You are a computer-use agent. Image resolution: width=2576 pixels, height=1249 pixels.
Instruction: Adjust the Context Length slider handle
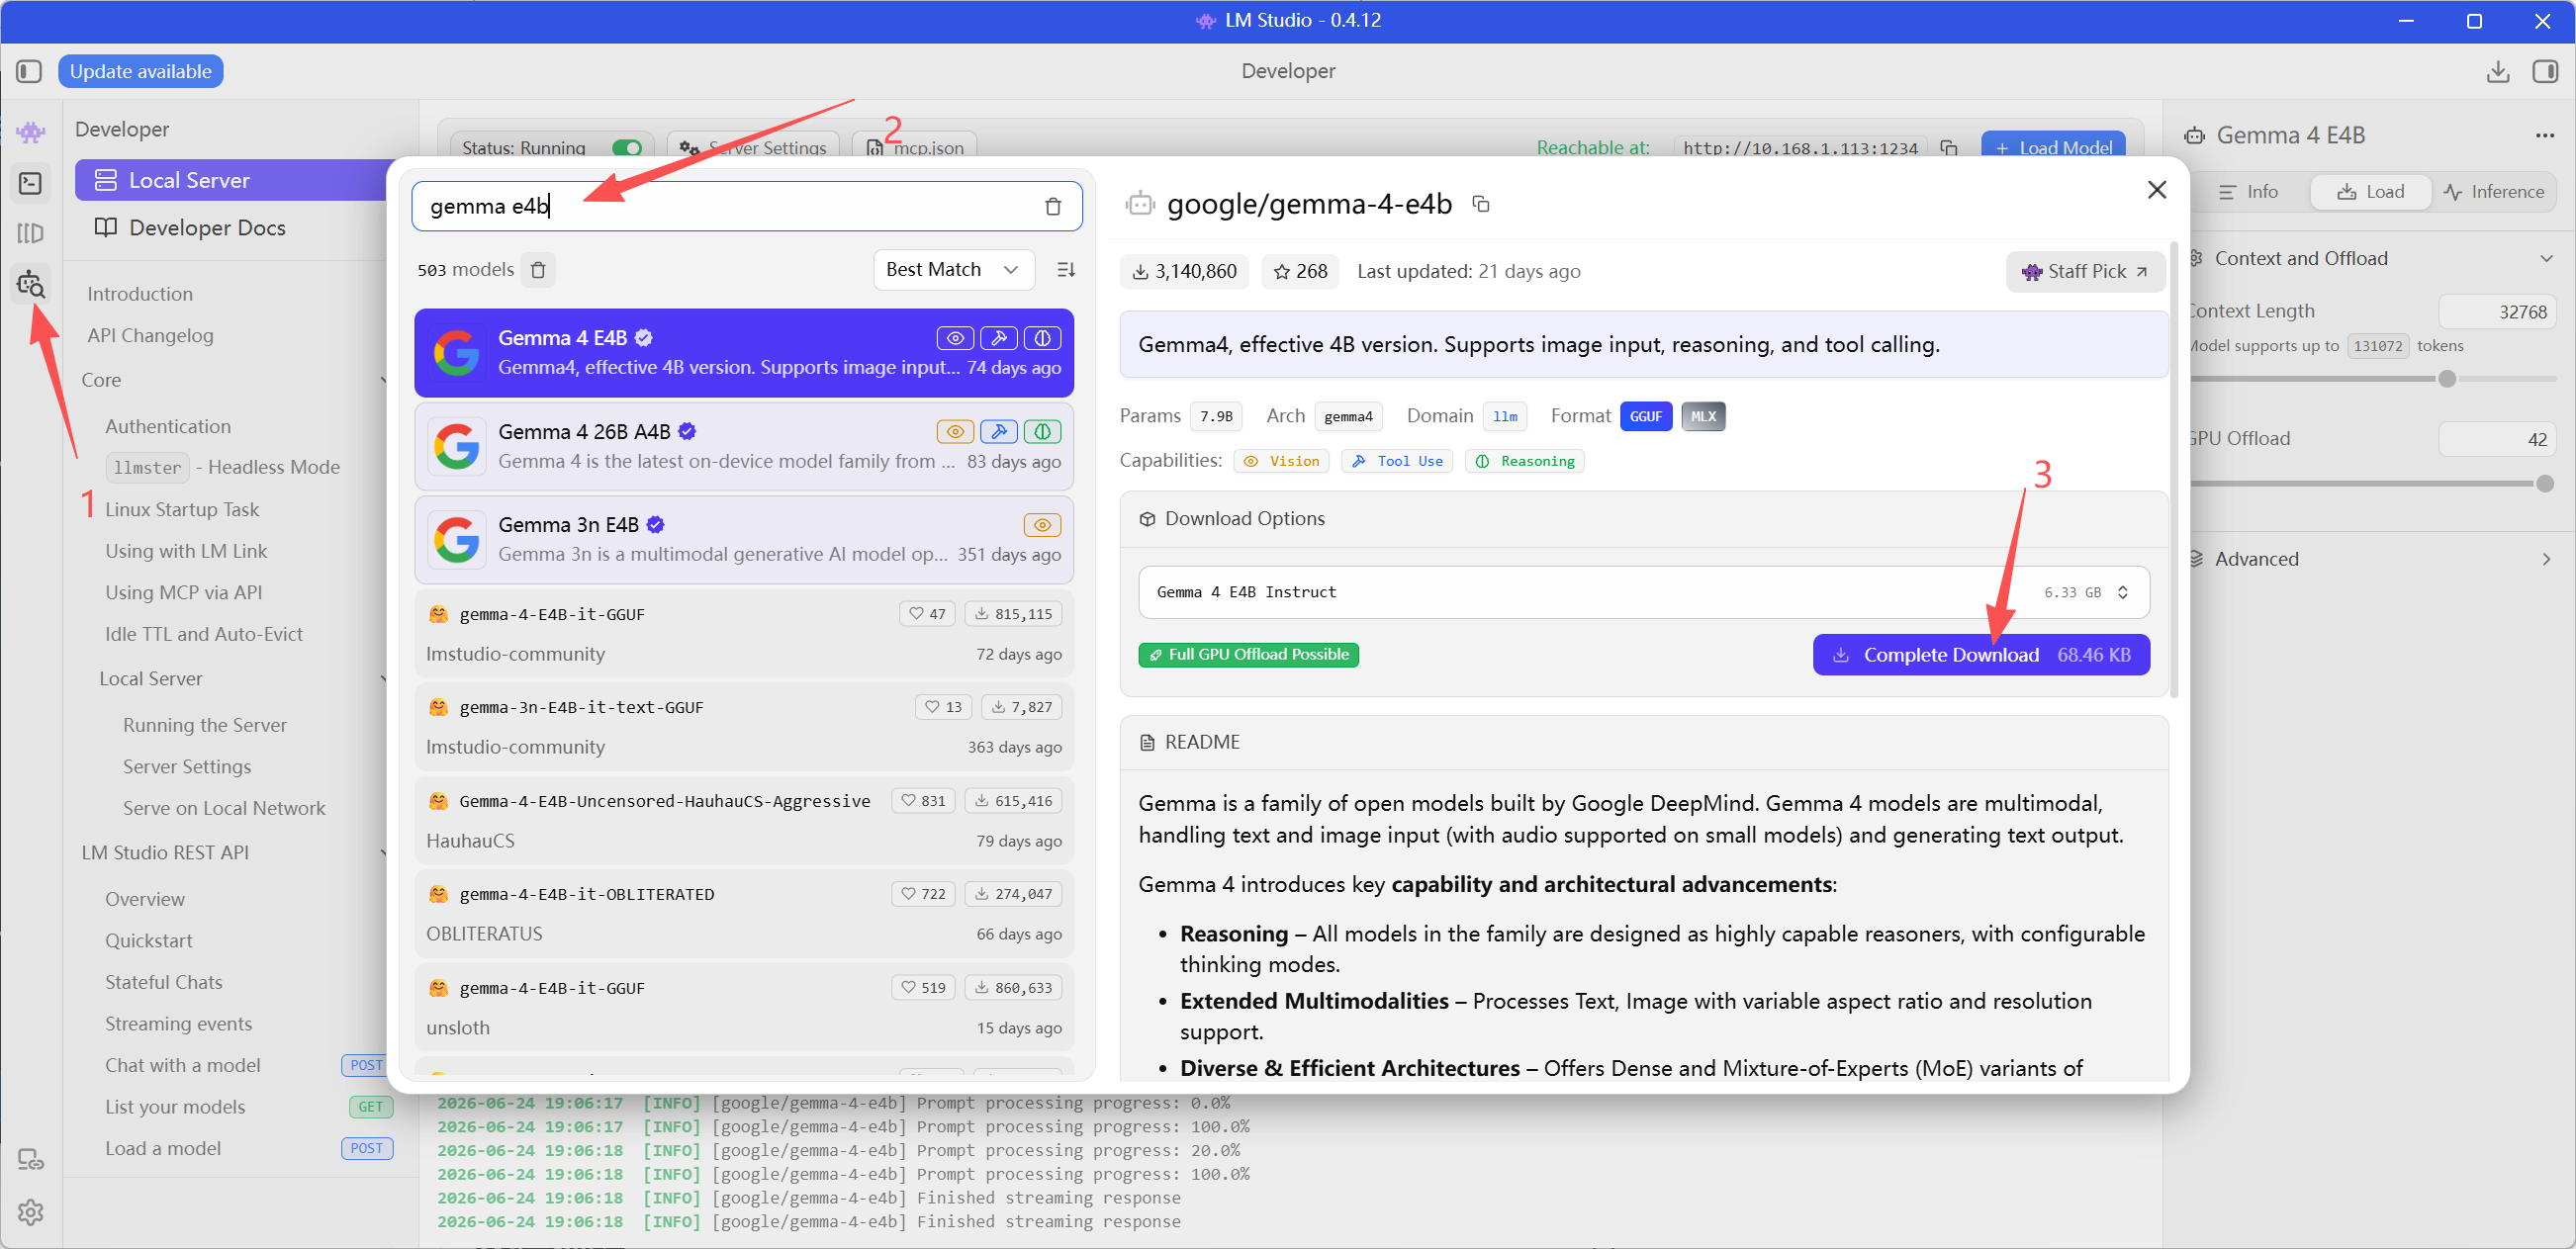2446,379
